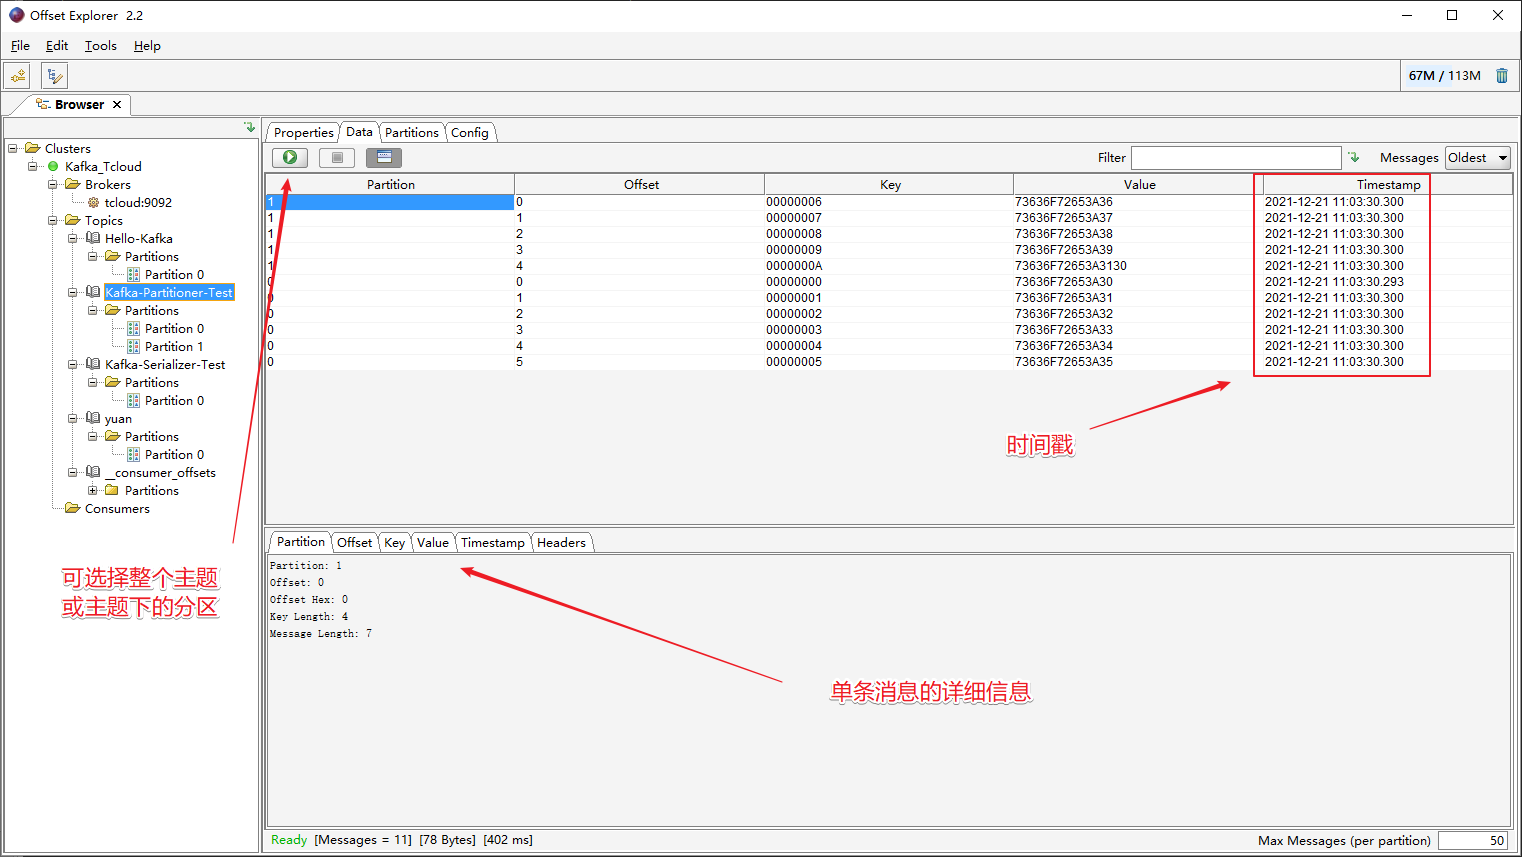Select Partition 1 under Kafka-Partitioner-Test
The width and height of the screenshot is (1522, 857).
click(174, 346)
